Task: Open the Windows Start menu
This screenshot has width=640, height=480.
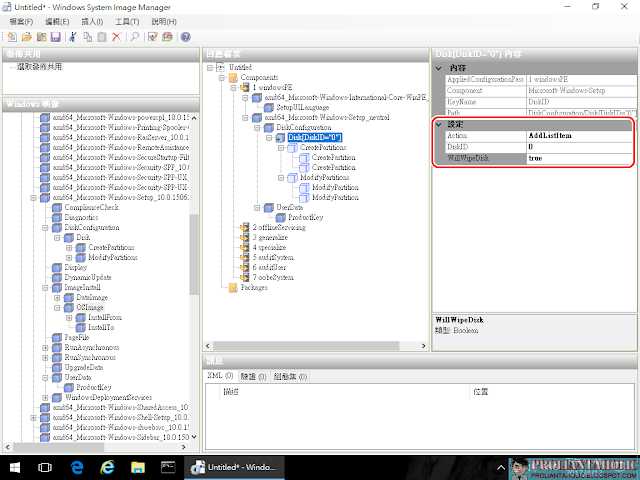Action: point(15,467)
